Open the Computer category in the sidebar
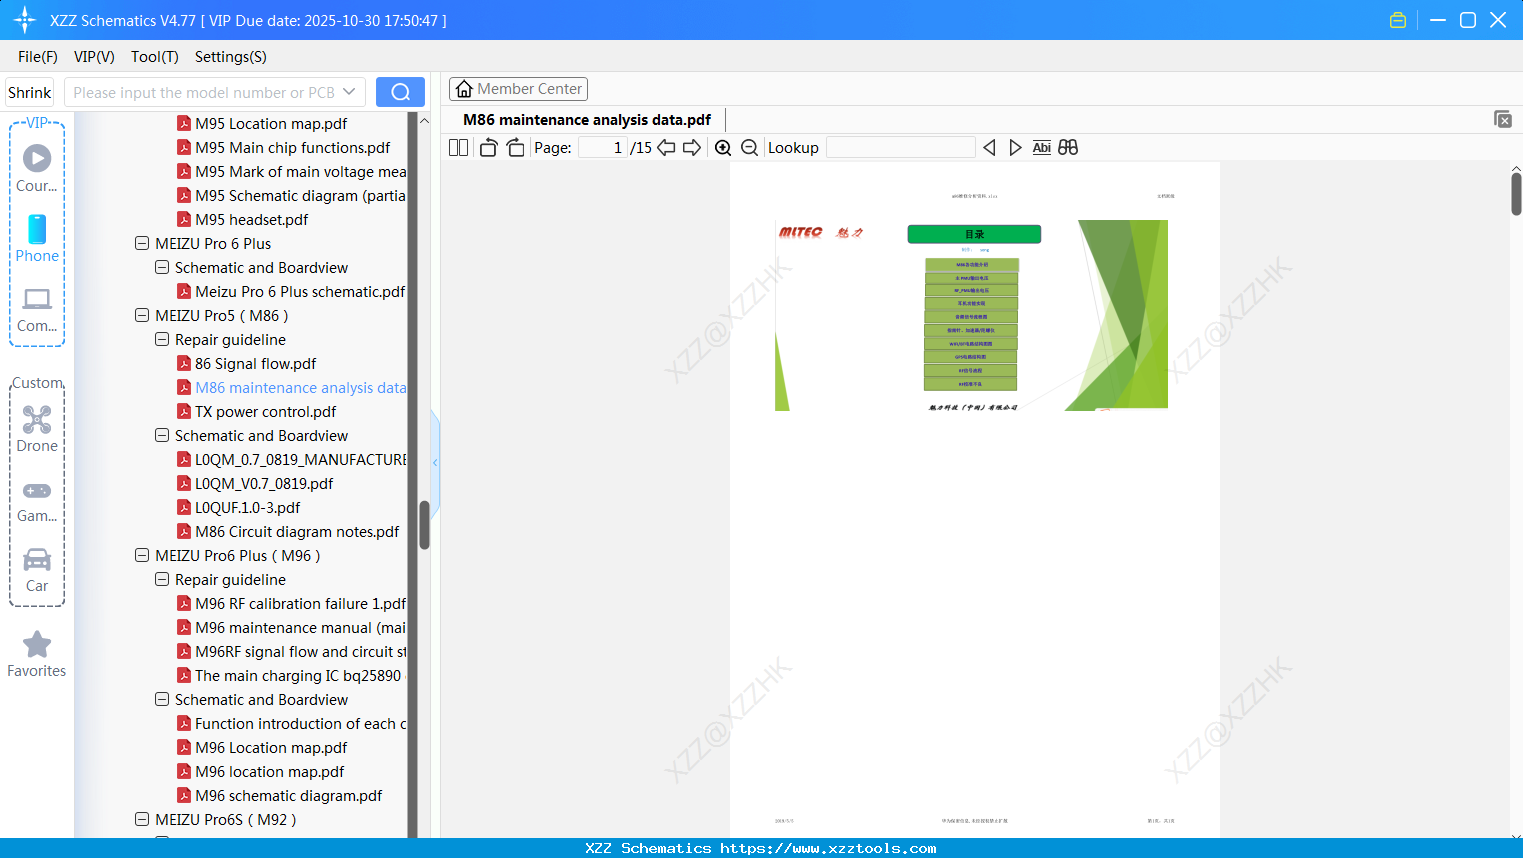This screenshot has width=1523, height=858. click(x=37, y=309)
